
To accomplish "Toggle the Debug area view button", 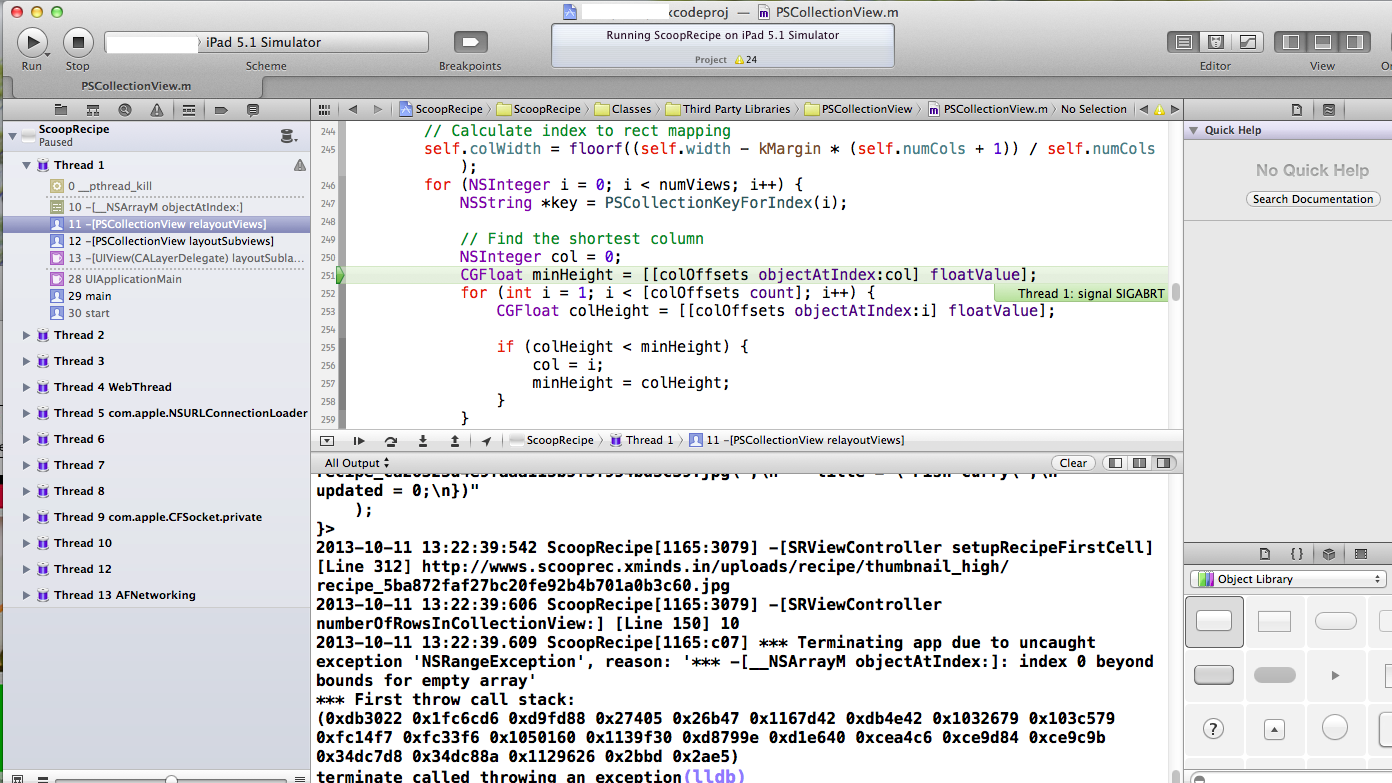I will [1323, 42].
